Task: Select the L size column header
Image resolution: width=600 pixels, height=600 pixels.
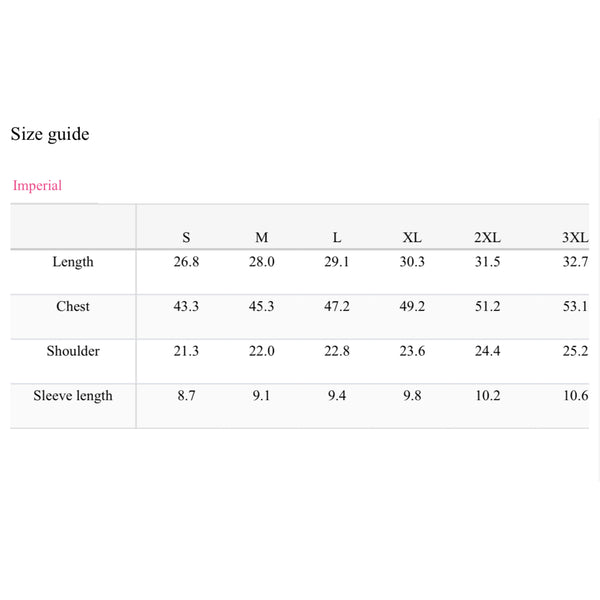Action: 337,238
